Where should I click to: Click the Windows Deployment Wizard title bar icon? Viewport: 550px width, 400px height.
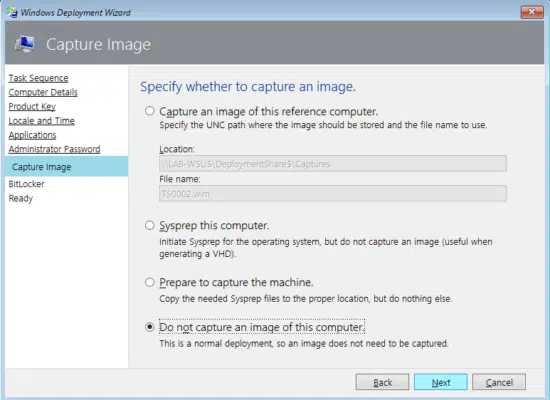[x=12, y=12]
